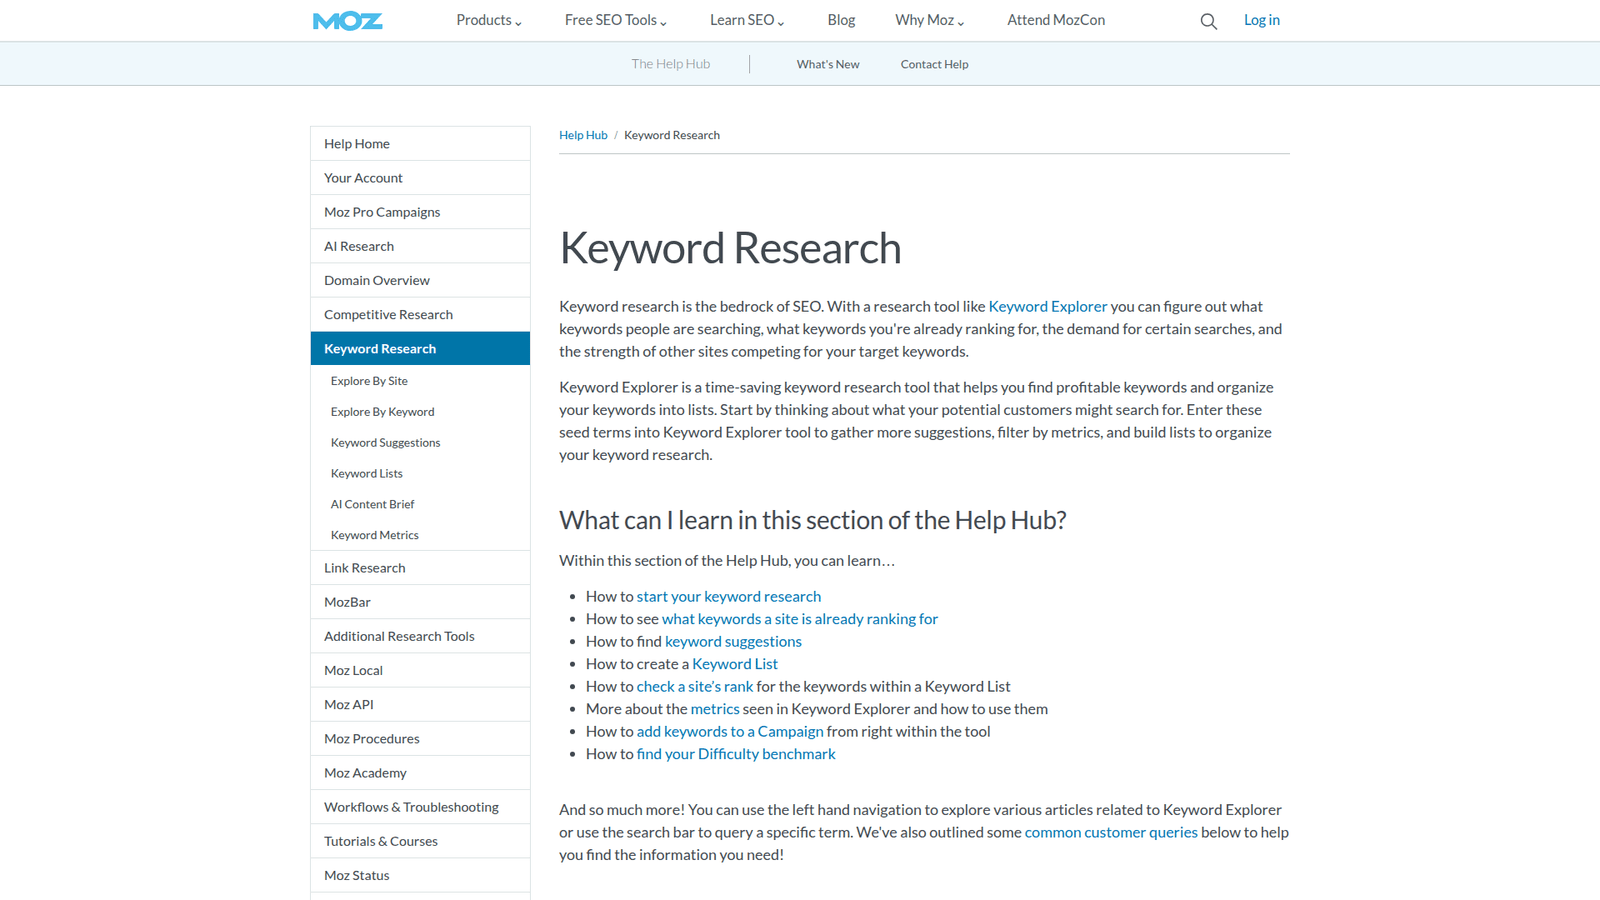Click the search magnifier icon

pyautogui.click(x=1208, y=21)
